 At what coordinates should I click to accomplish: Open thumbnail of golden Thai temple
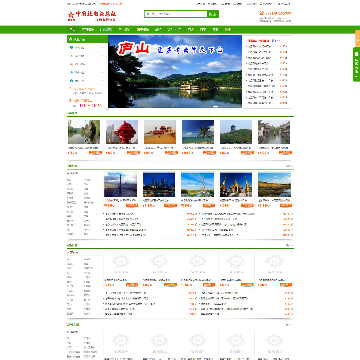click(x=236, y=185)
